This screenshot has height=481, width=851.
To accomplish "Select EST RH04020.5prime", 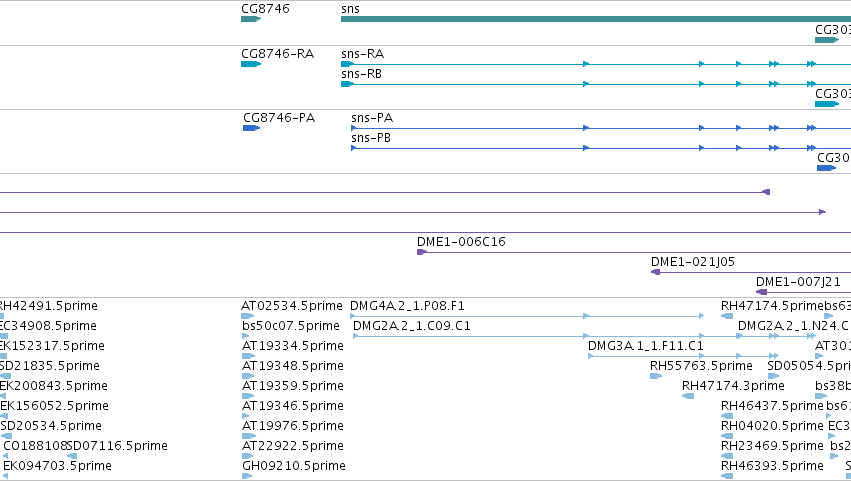I will click(x=772, y=426).
